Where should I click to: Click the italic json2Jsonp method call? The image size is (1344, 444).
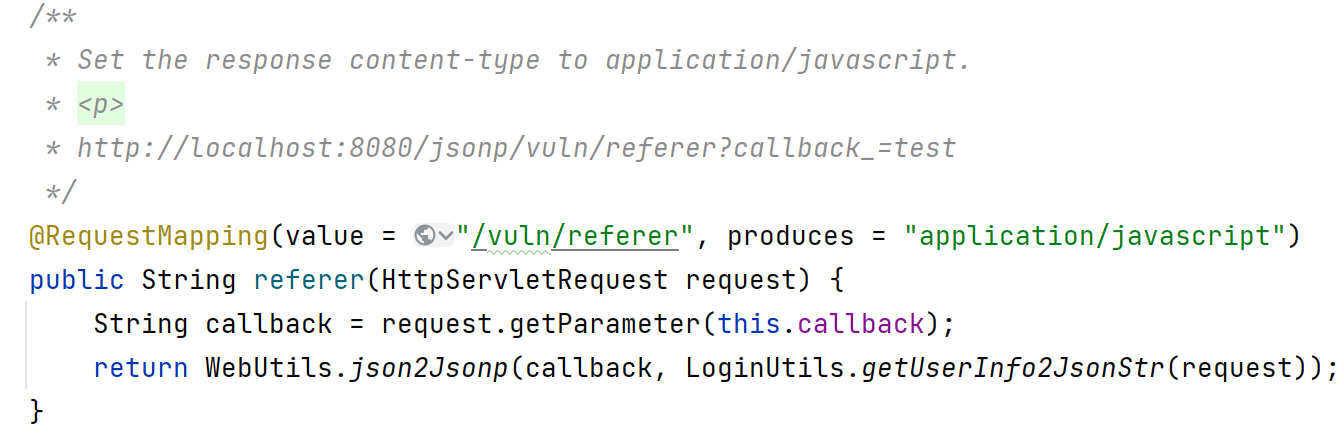click(429, 369)
